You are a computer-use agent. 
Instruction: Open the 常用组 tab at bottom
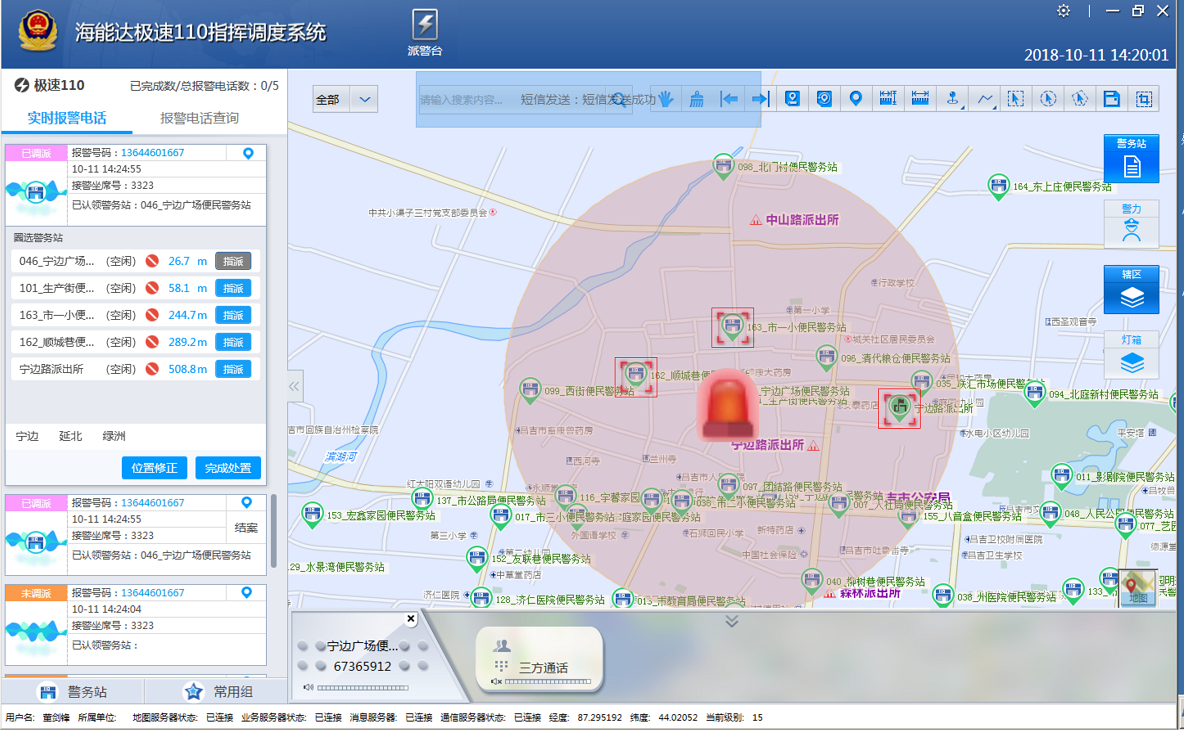(x=218, y=692)
